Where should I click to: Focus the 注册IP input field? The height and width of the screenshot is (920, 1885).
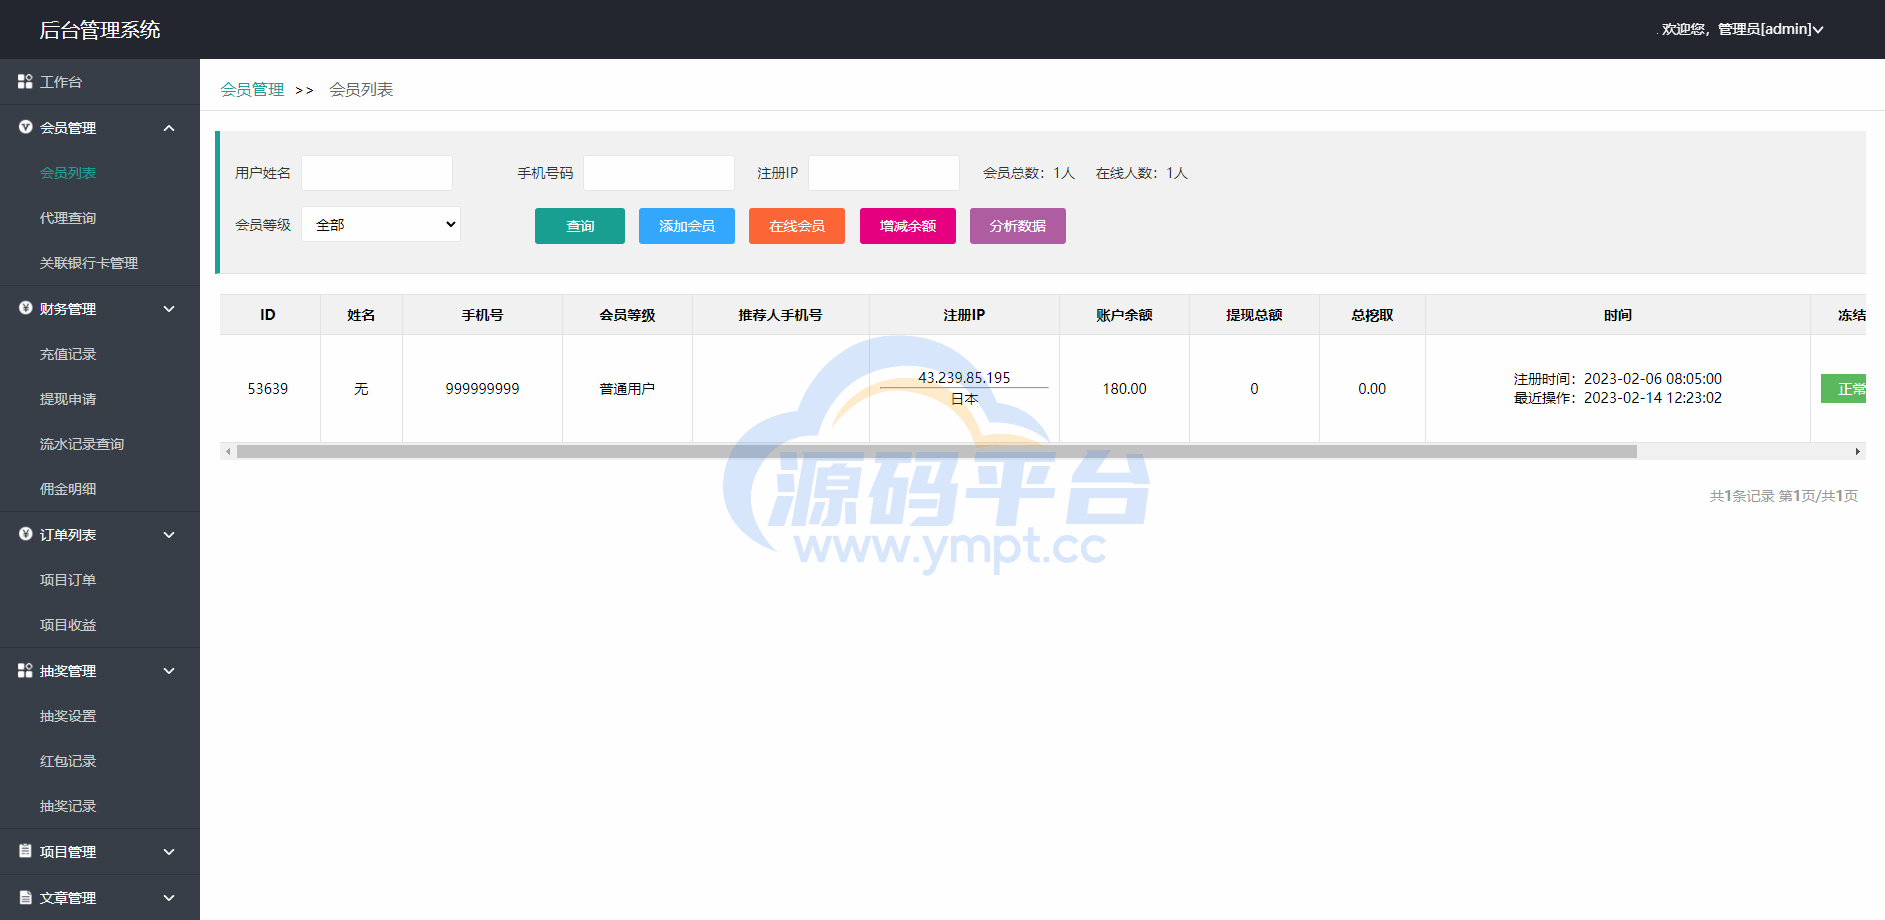884,173
